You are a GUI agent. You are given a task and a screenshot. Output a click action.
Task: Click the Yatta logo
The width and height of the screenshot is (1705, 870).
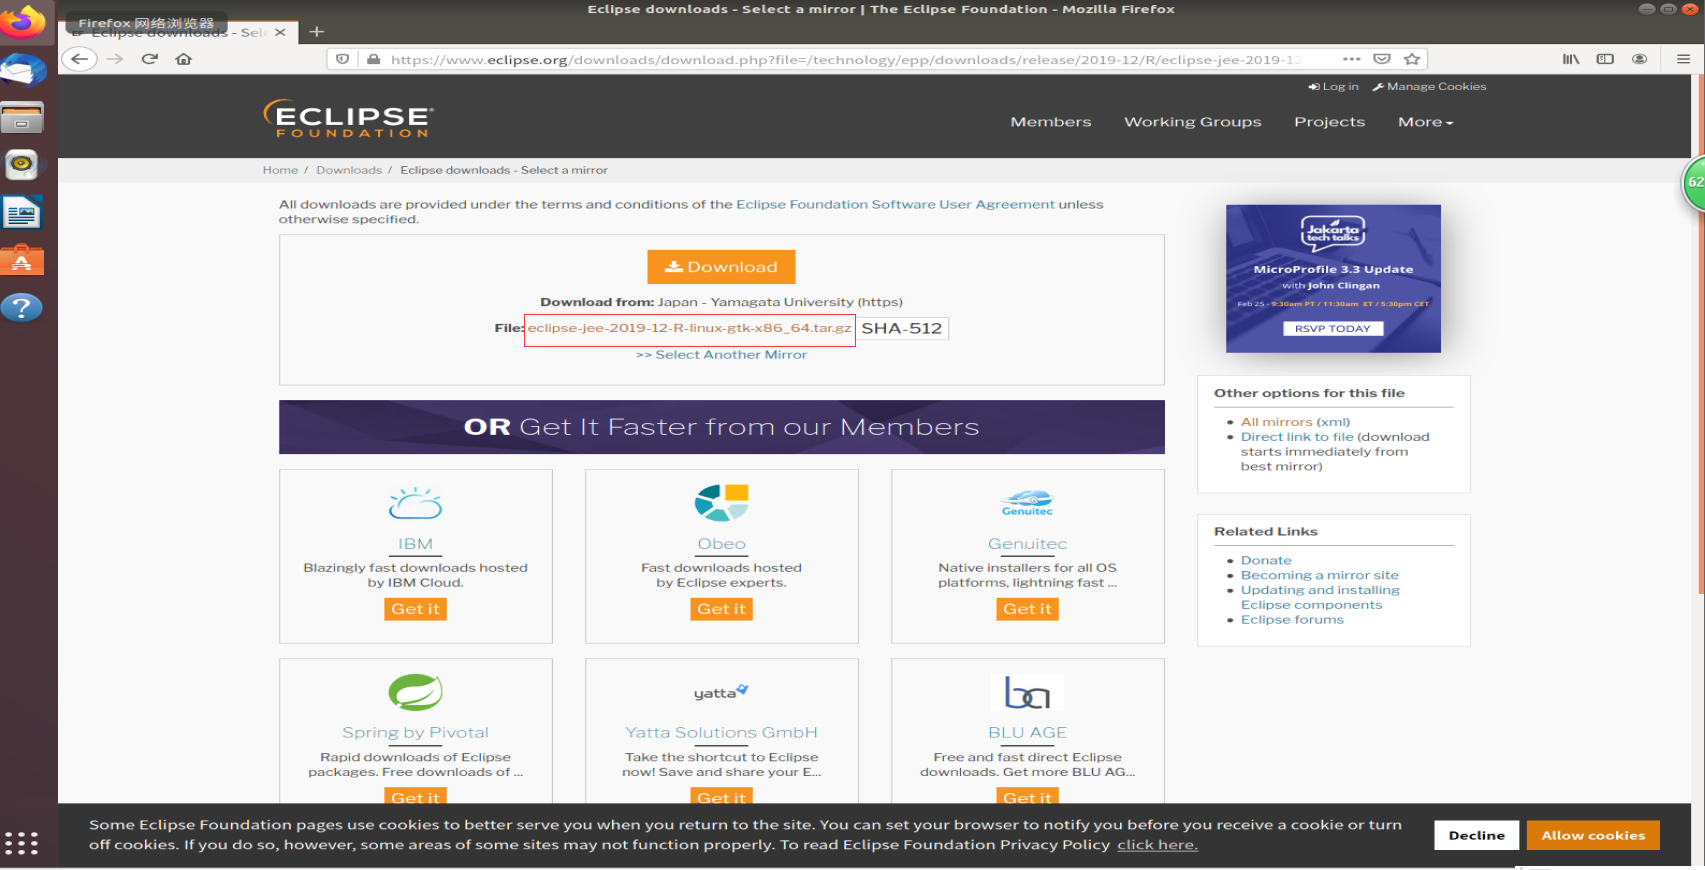click(x=722, y=692)
